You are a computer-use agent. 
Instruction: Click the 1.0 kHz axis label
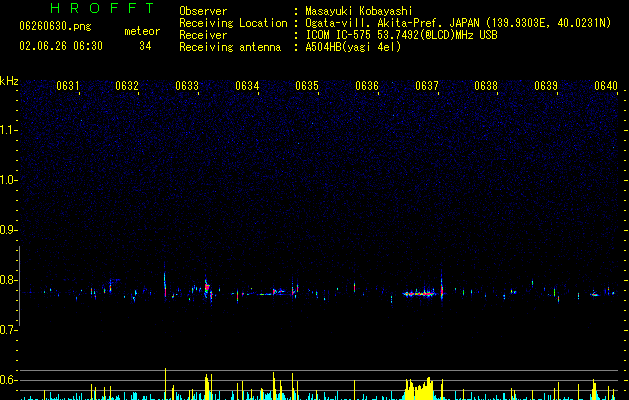[8, 180]
